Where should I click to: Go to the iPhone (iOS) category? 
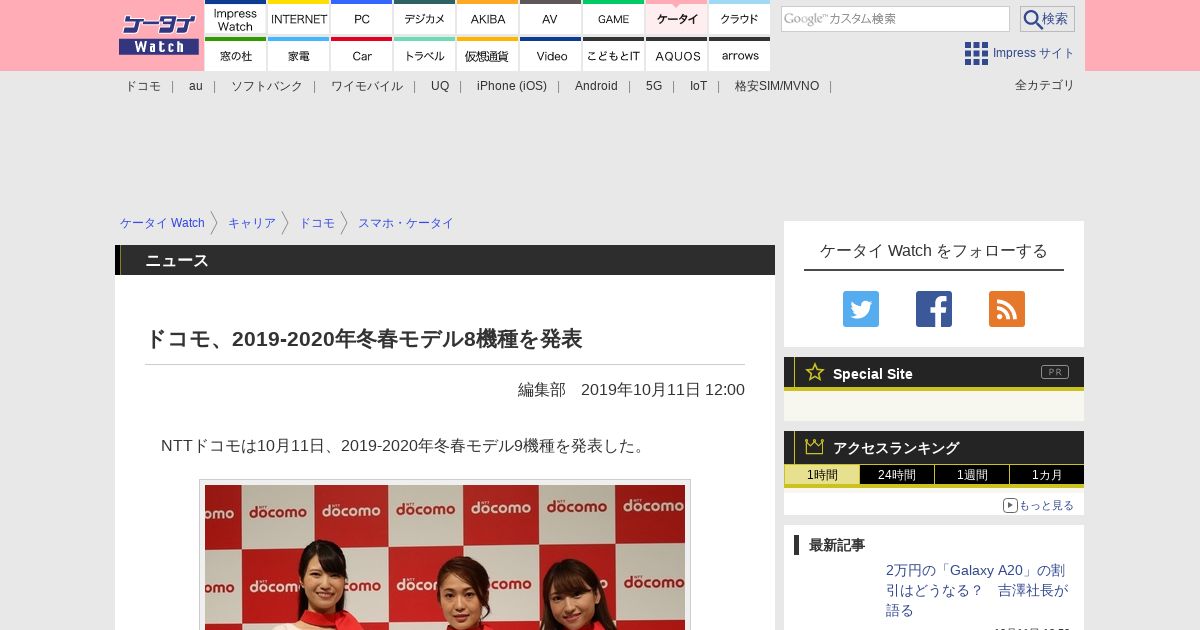point(512,86)
